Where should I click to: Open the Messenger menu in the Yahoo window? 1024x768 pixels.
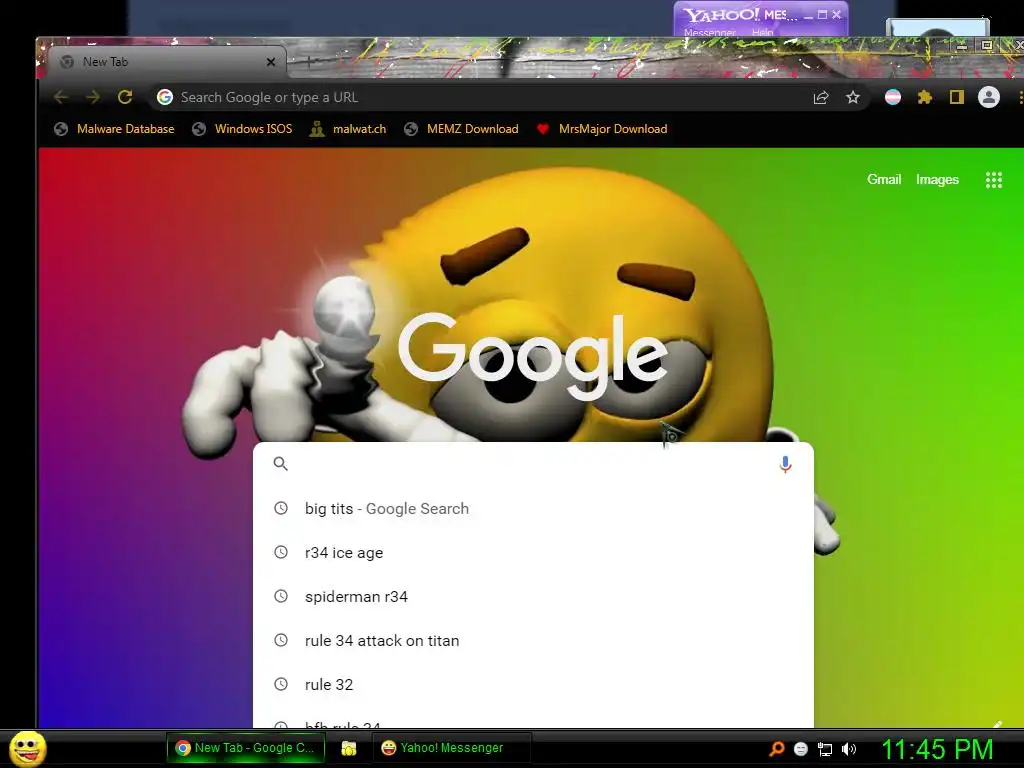coord(709,33)
